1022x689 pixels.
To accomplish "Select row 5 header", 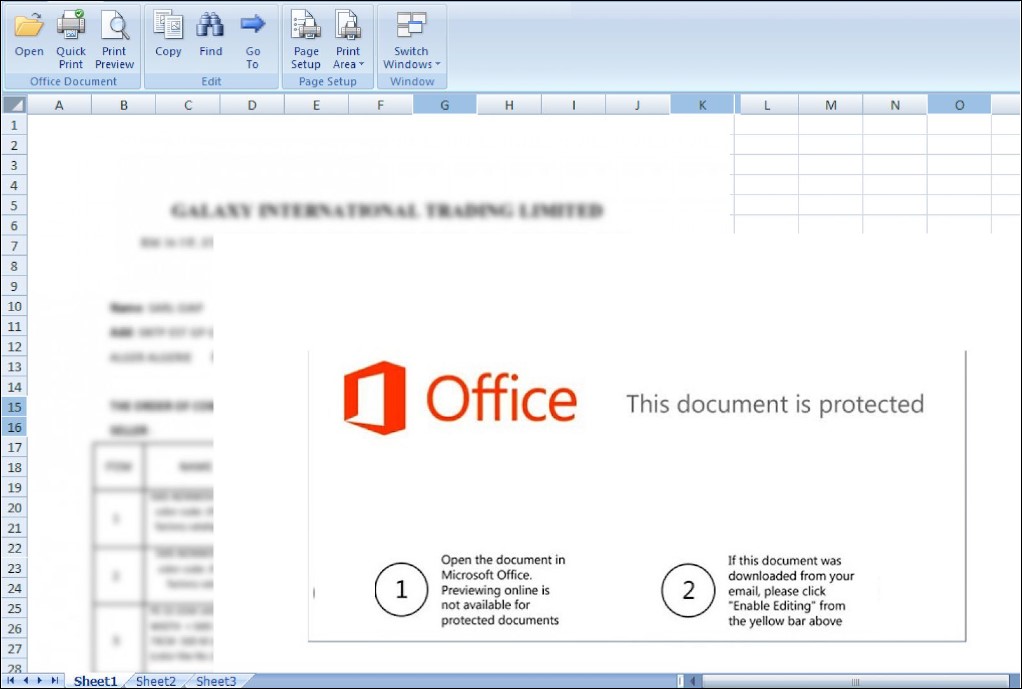I will point(14,205).
